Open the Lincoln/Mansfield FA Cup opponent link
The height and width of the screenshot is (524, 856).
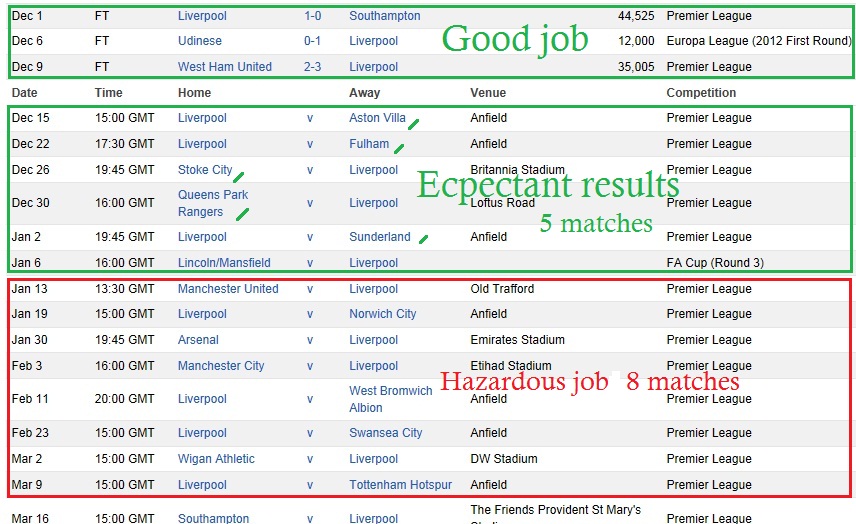tap(224, 263)
